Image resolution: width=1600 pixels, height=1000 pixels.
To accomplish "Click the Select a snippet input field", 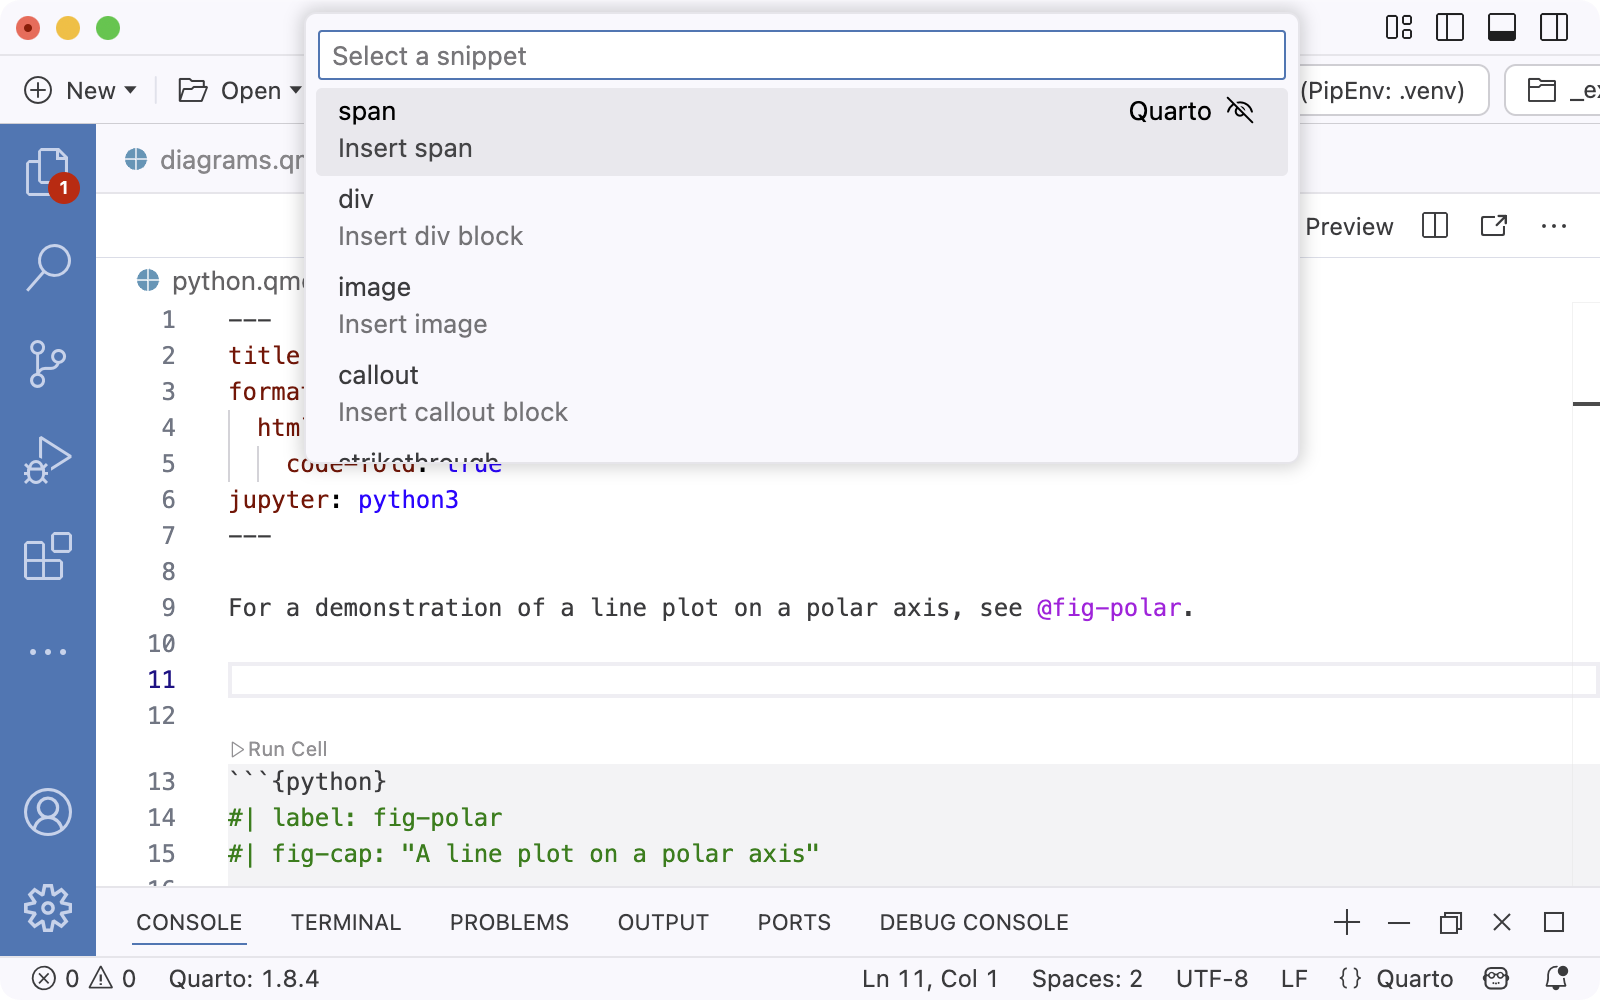I will pos(800,56).
